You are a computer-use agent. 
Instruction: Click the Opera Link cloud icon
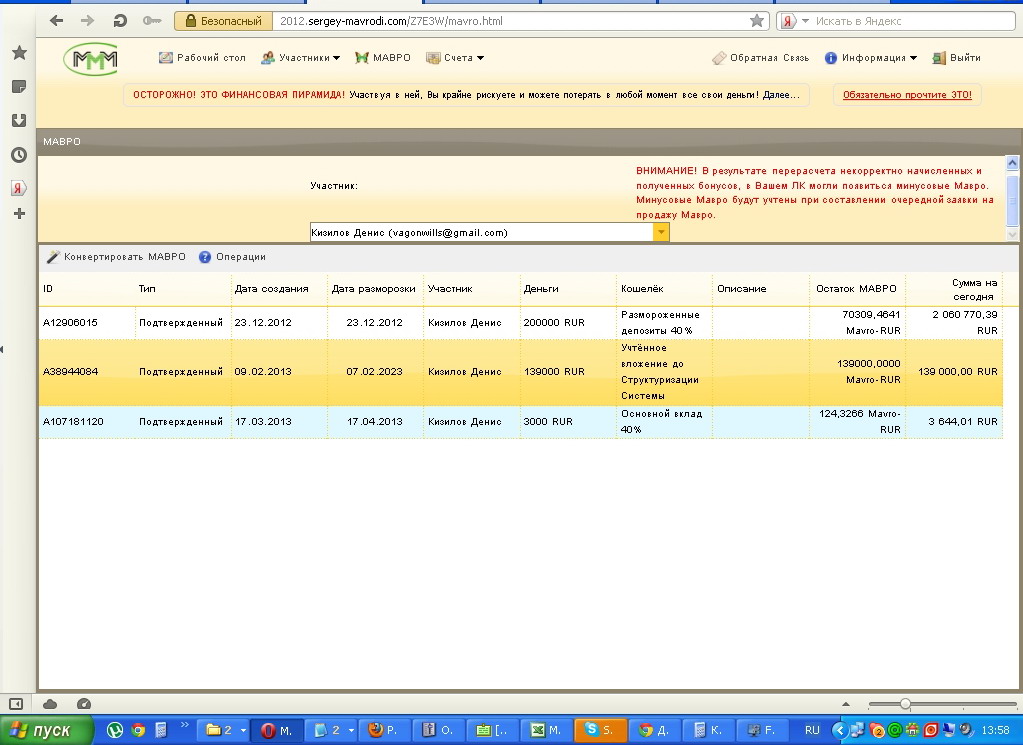click(x=50, y=704)
